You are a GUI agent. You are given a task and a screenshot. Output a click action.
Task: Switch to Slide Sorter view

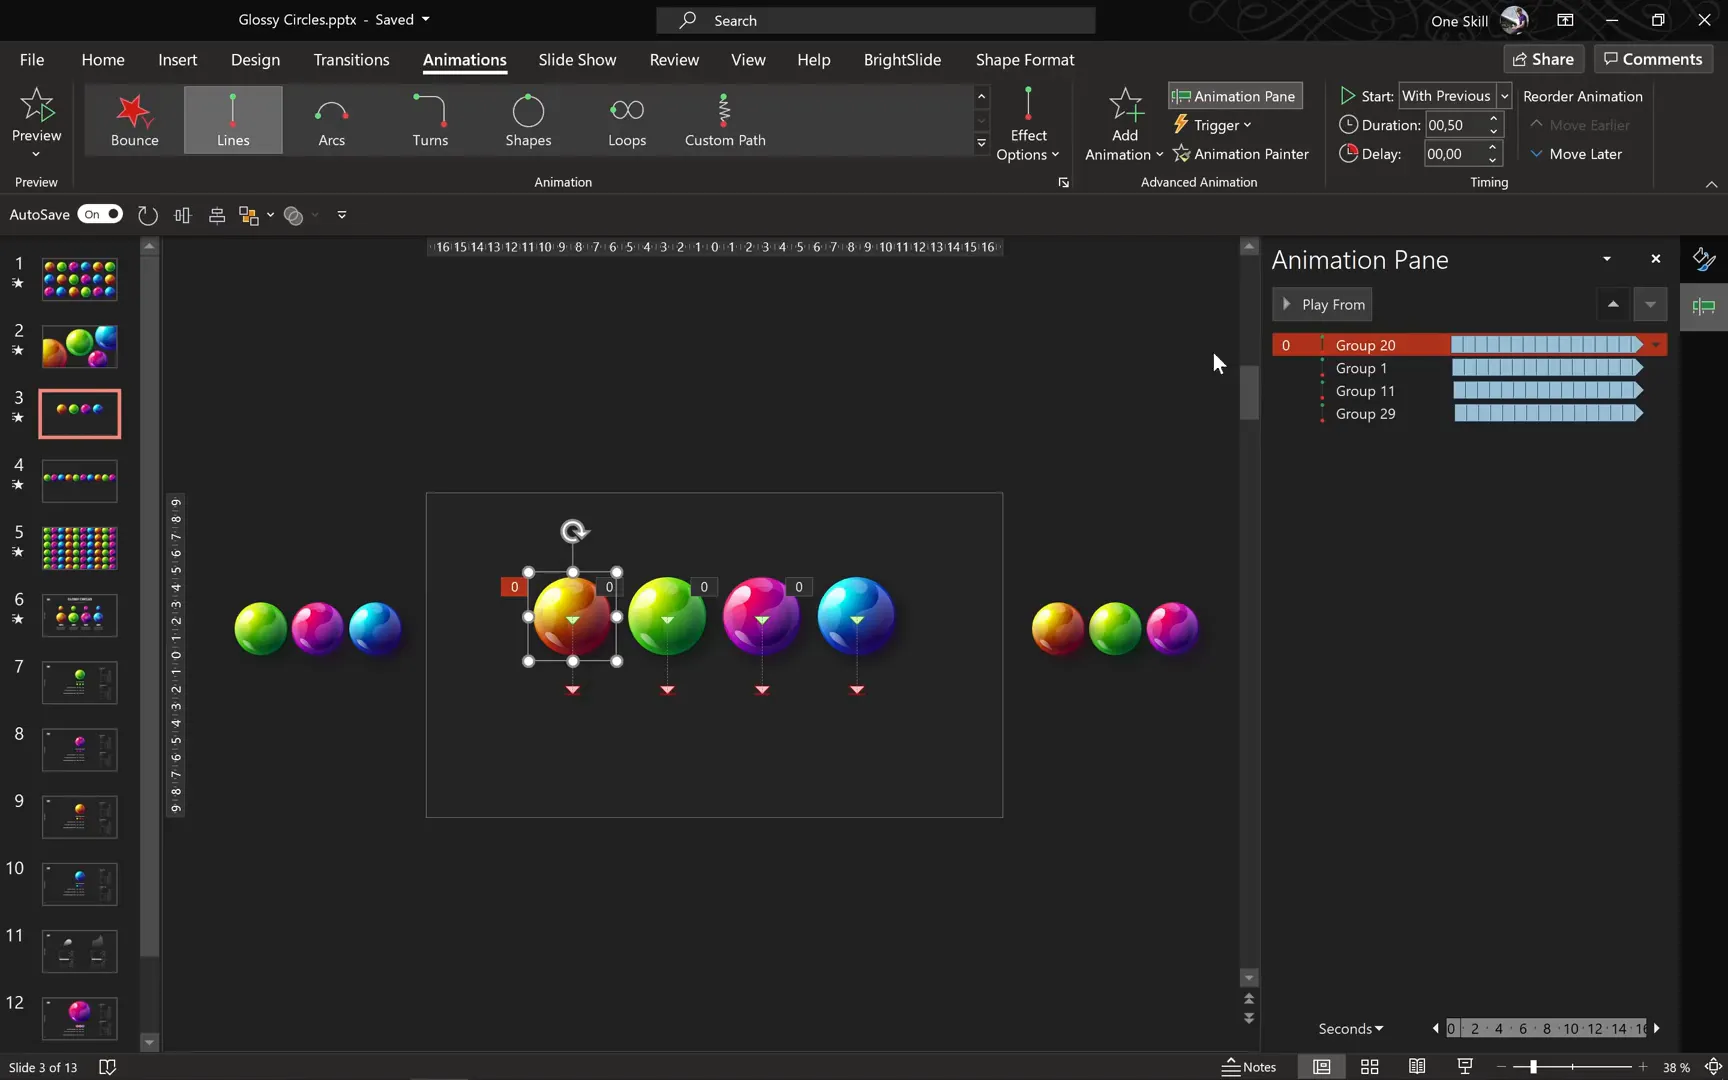point(1368,1066)
